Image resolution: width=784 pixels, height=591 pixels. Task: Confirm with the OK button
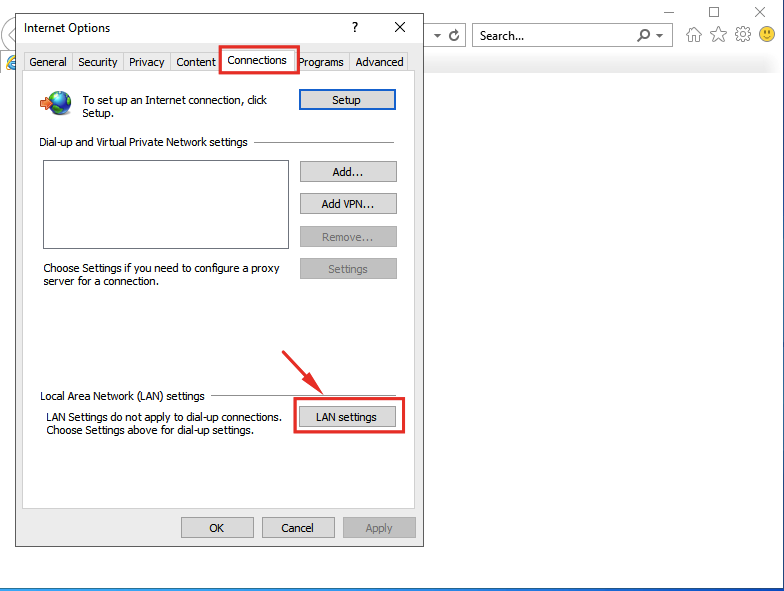pyautogui.click(x=217, y=528)
